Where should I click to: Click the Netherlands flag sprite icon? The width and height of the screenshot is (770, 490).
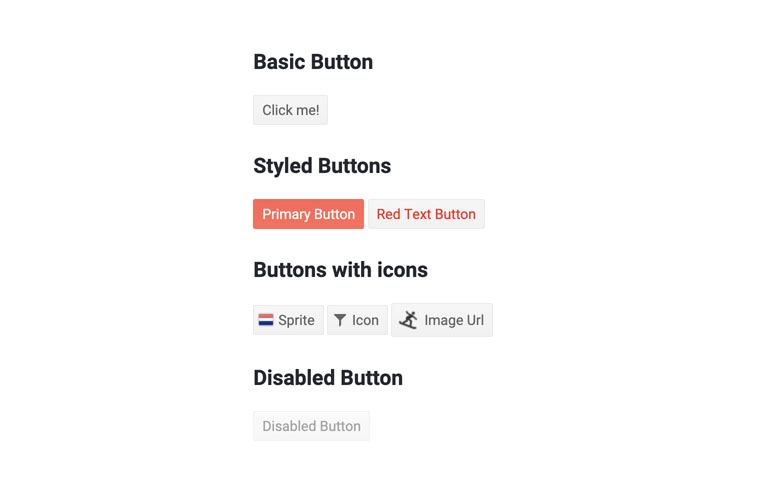(266, 320)
